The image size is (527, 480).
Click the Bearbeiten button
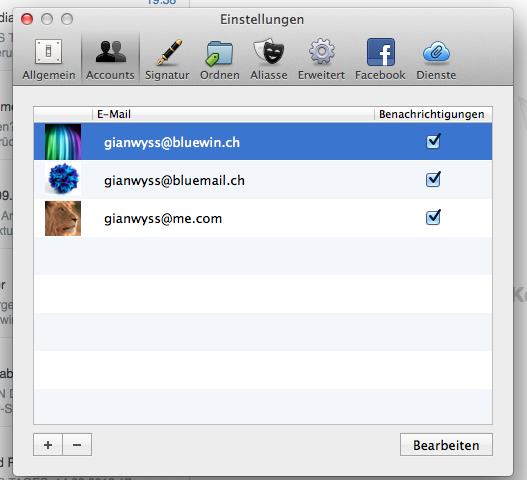(446, 445)
